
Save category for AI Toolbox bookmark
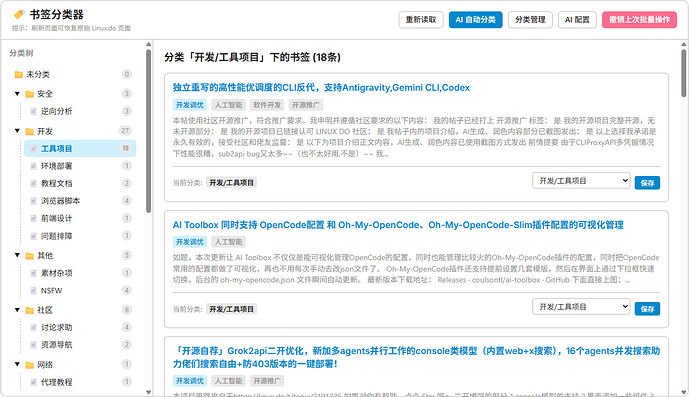coord(647,309)
